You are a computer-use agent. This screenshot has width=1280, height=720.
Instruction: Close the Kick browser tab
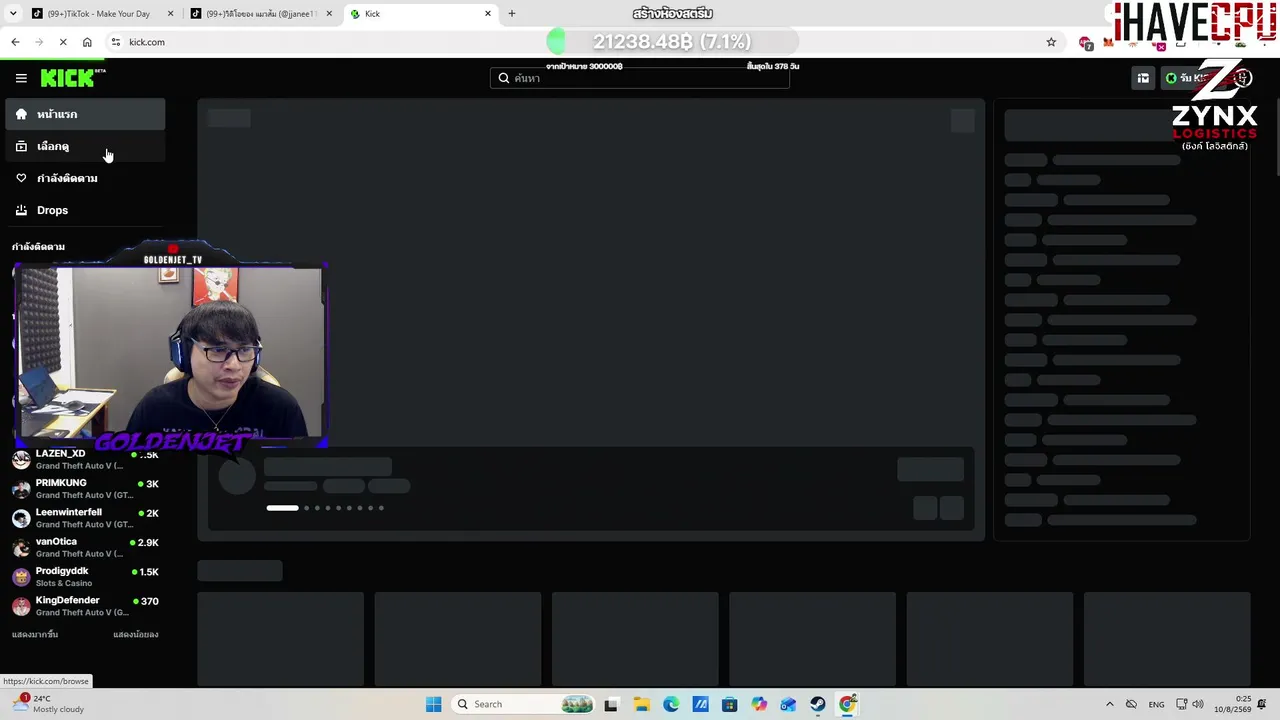[488, 14]
